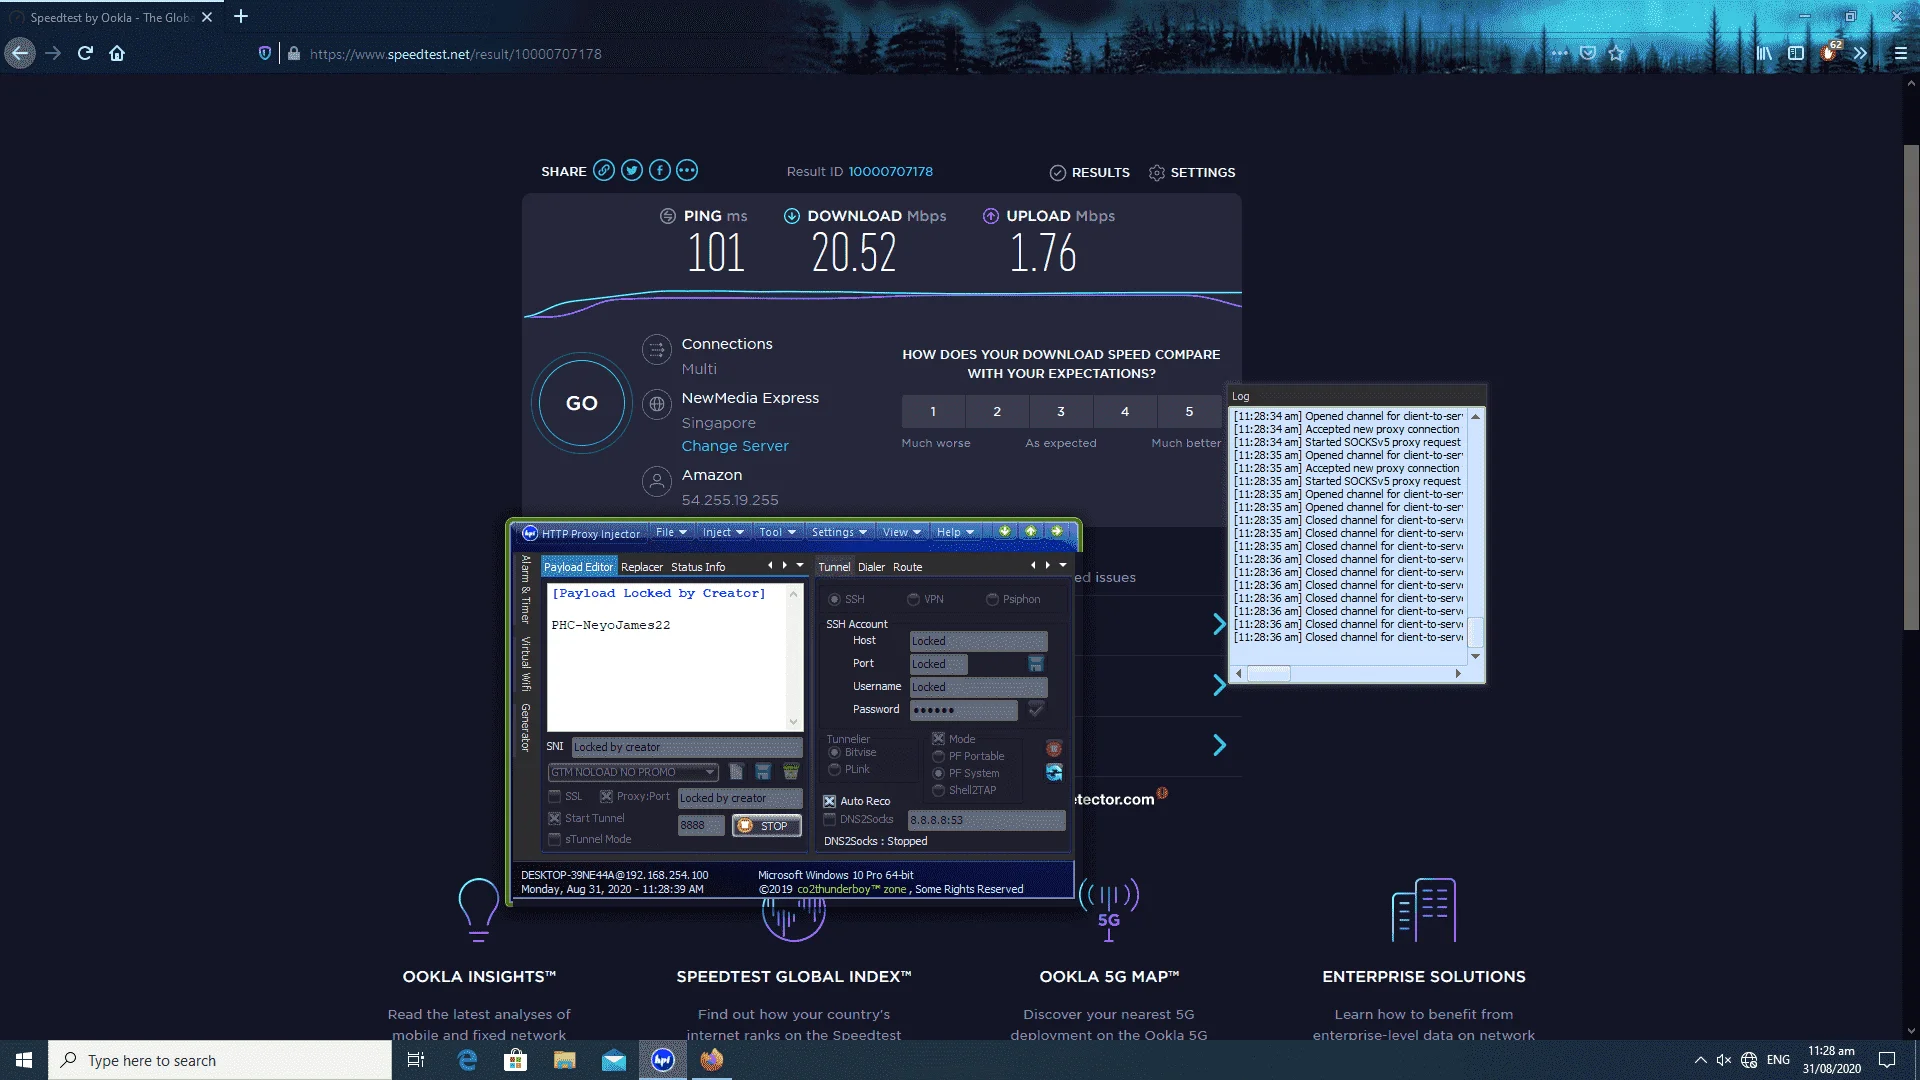Click the Log window horizontal scrollbar

pyautogui.click(x=1348, y=674)
